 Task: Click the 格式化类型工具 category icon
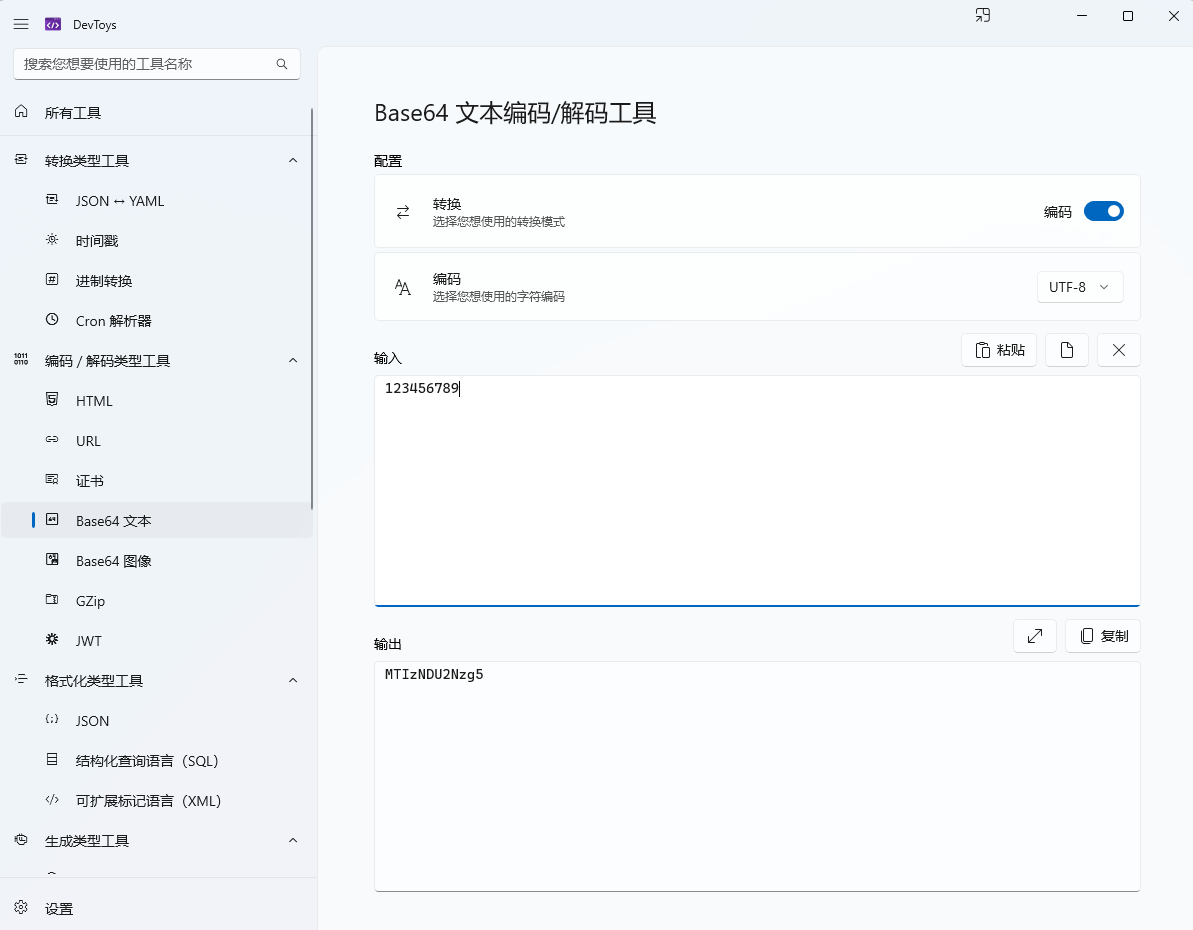(21, 679)
